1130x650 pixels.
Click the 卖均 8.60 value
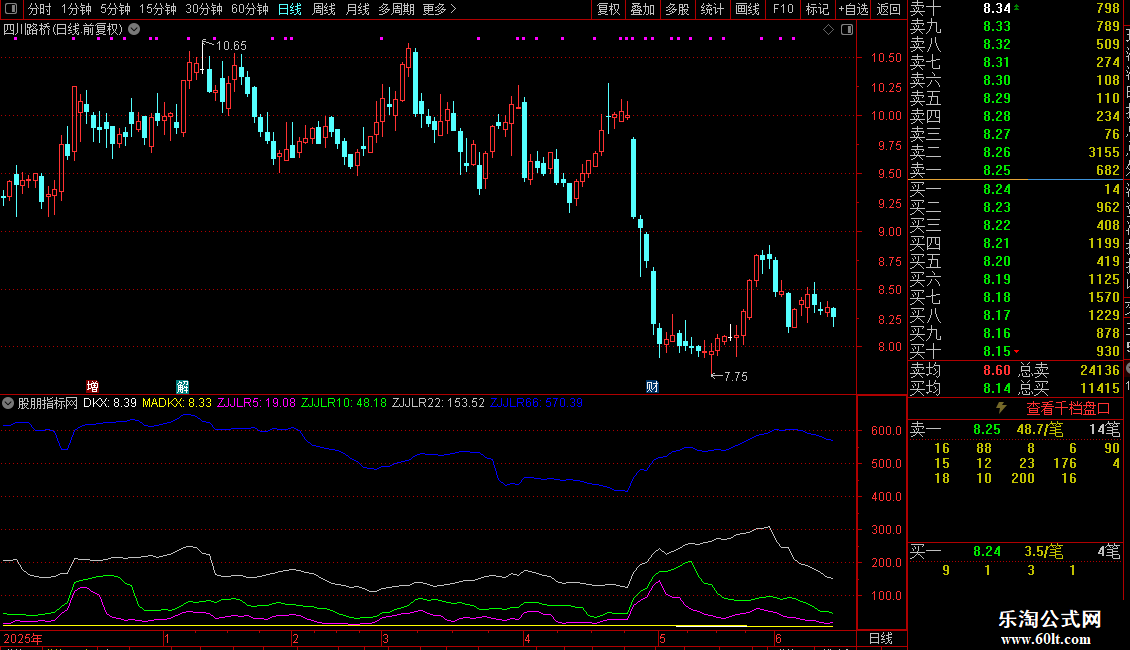click(997, 370)
